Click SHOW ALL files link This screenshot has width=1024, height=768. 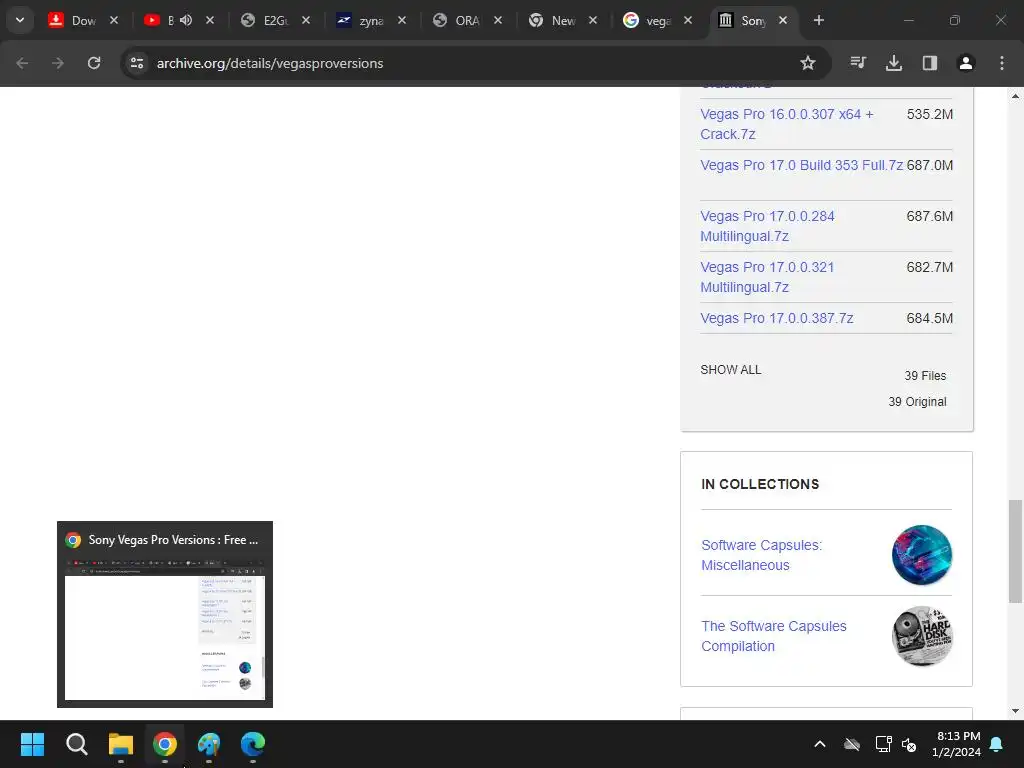pos(730,370)
